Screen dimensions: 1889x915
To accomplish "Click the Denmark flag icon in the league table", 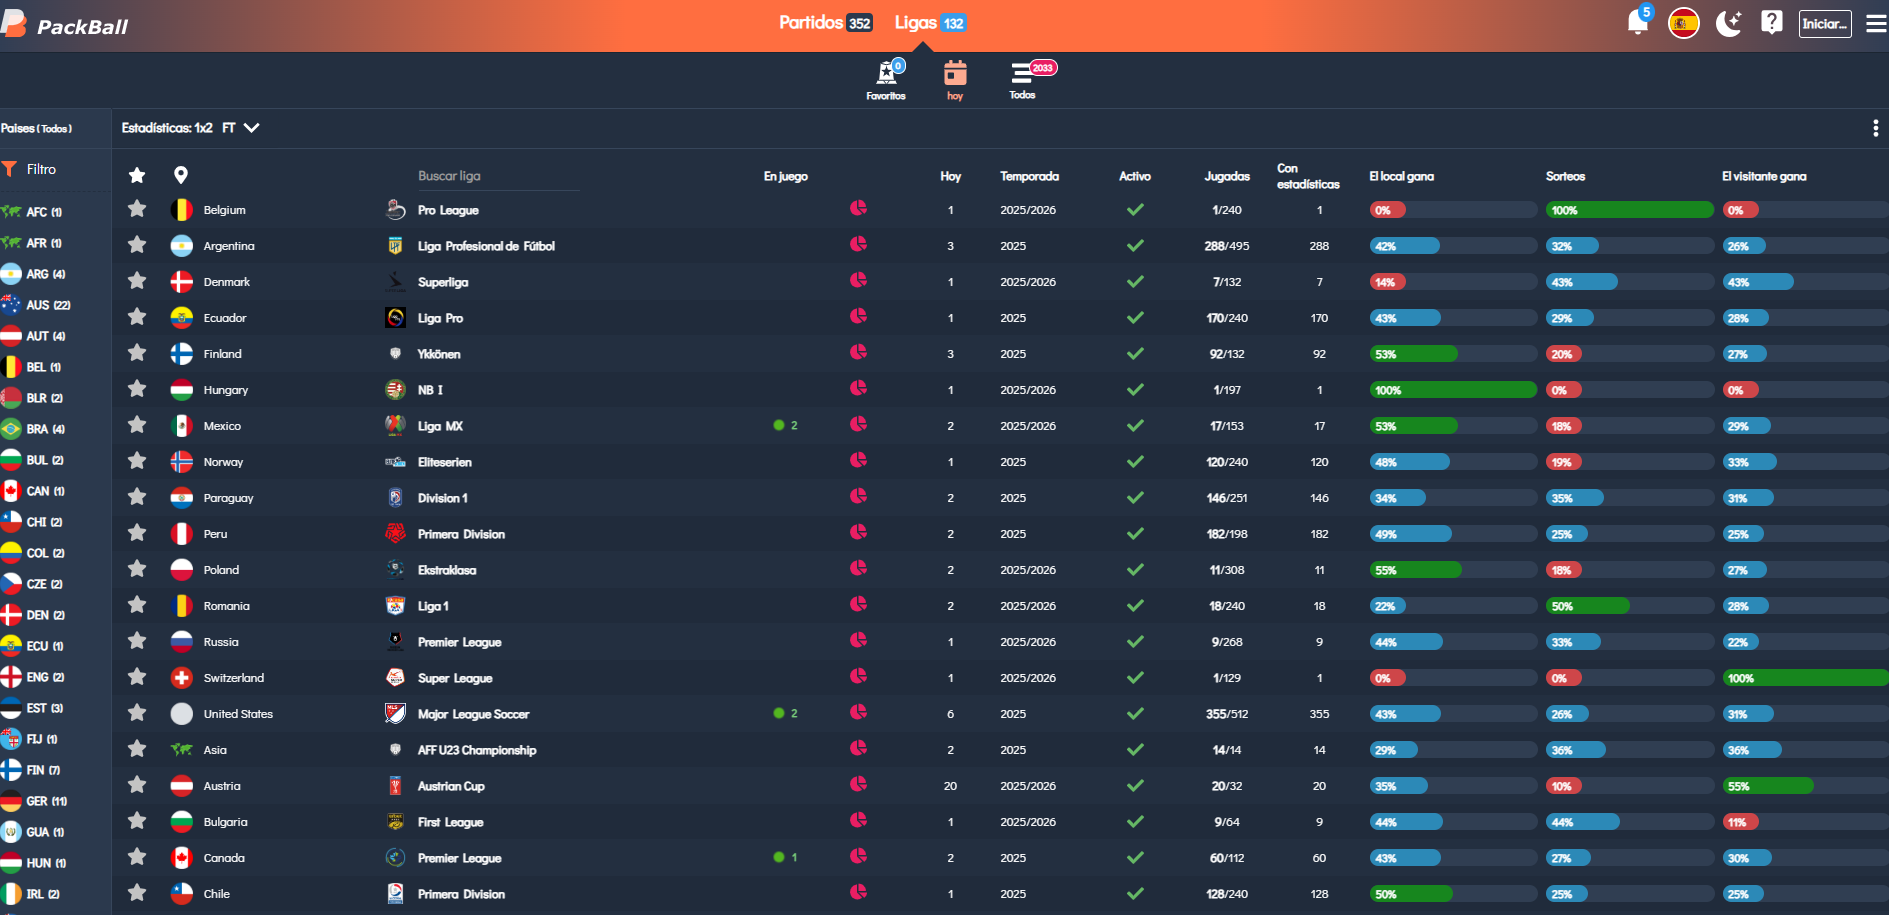I will 181,282.
